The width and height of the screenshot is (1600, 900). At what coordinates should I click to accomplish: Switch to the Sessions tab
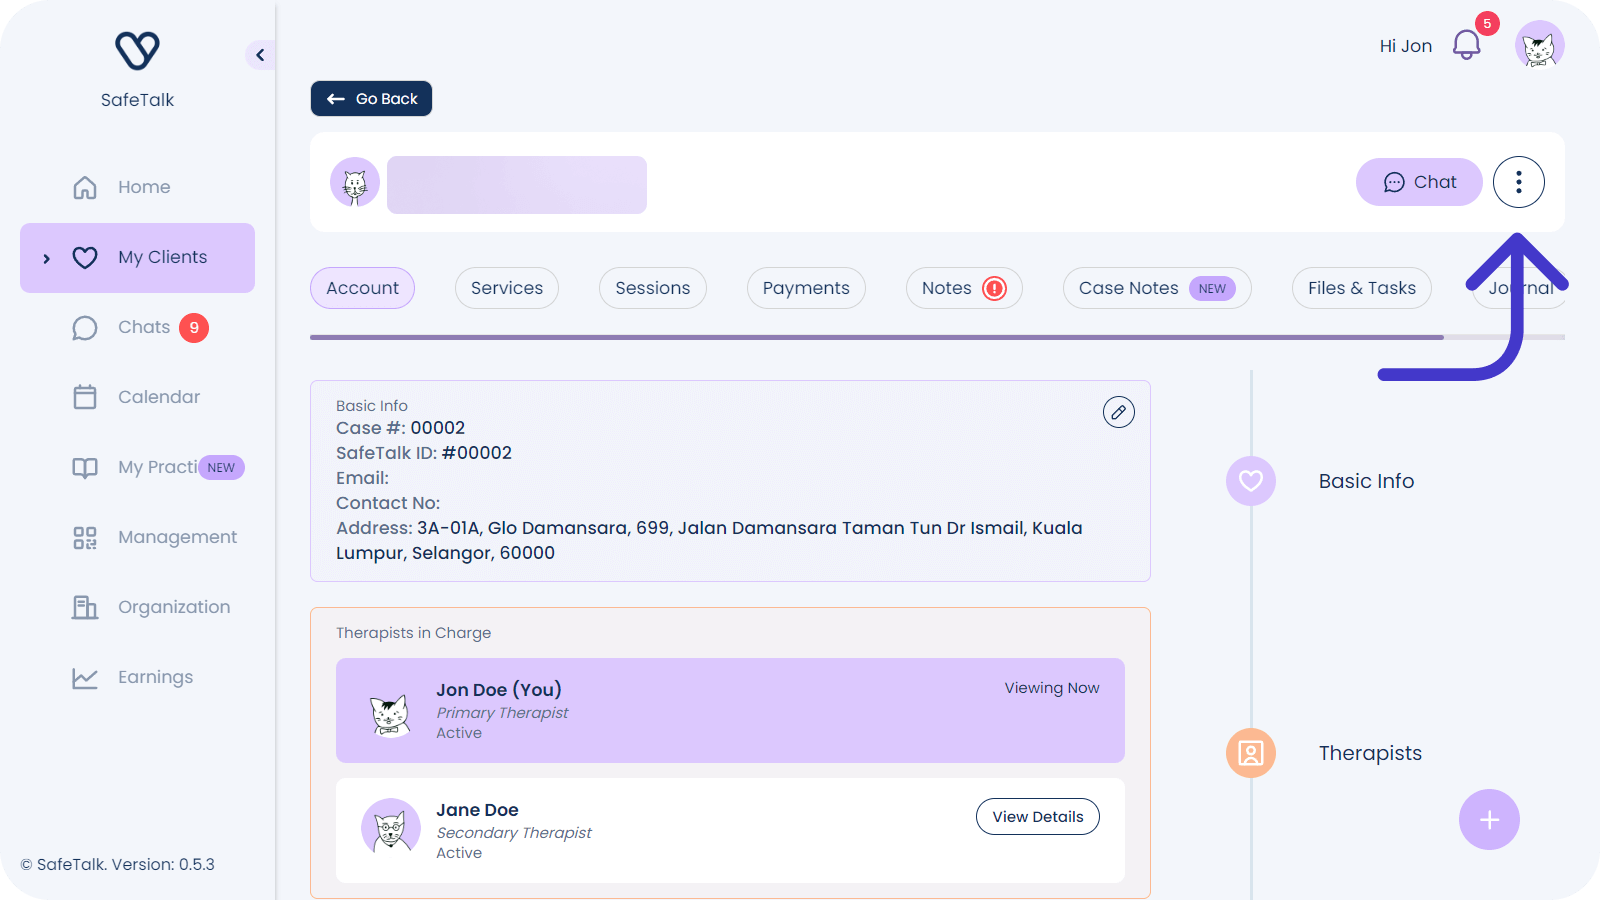tap(652, 288)
